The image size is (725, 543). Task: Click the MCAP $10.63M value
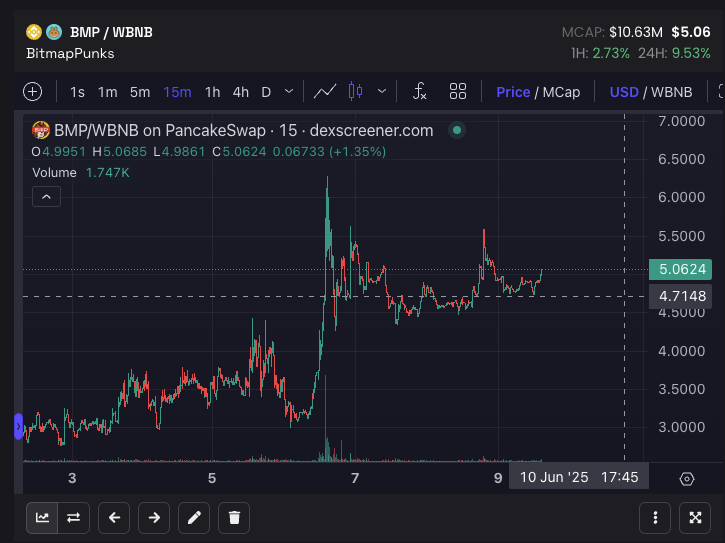[x=612, y=32]
